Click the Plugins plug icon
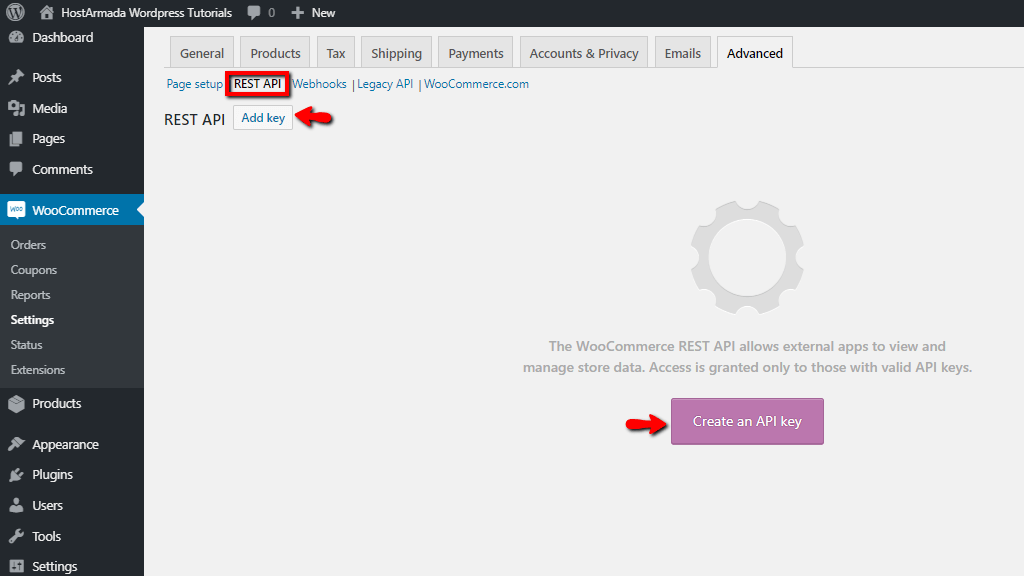 [x=16, y=475]
